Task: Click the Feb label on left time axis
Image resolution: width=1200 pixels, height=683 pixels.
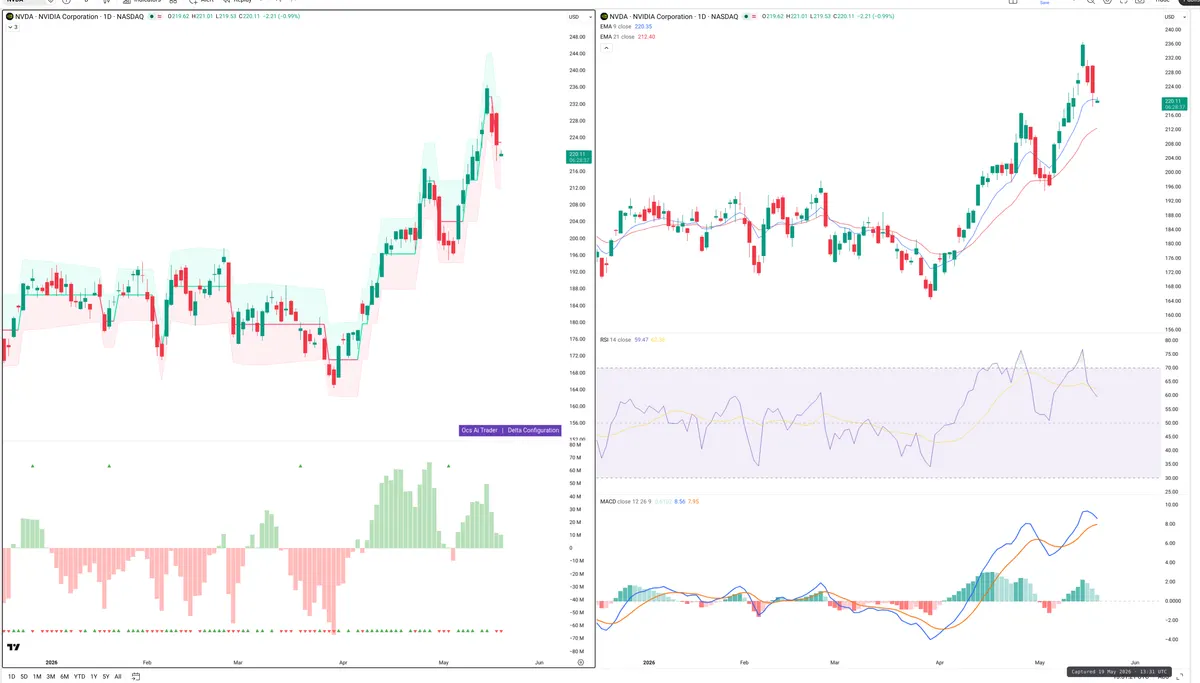Action: point(147,662)
